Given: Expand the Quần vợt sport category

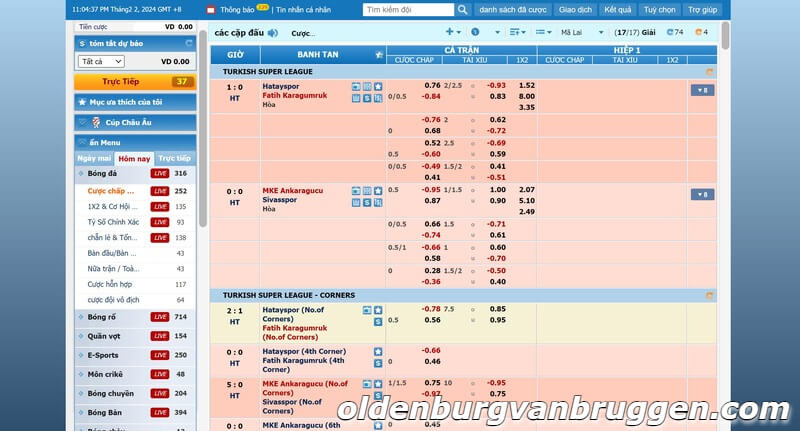Looking at the screenshot, I should (135, 336).
